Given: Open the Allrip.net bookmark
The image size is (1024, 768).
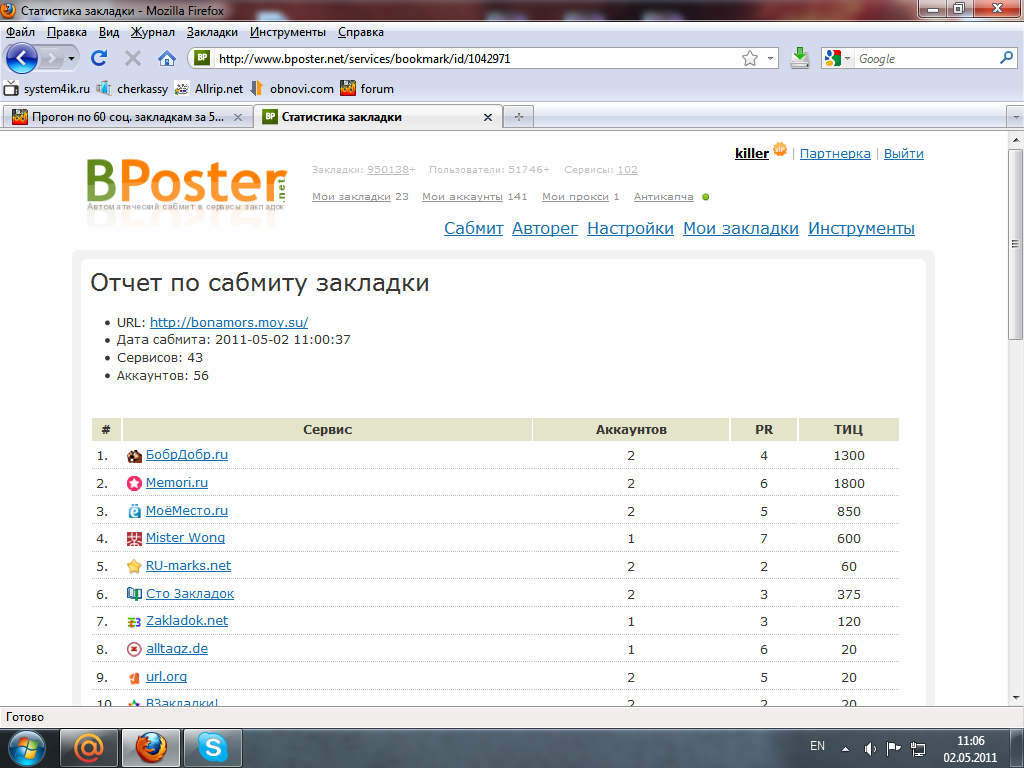Looking at the screenshot, I should click(209, 89).
